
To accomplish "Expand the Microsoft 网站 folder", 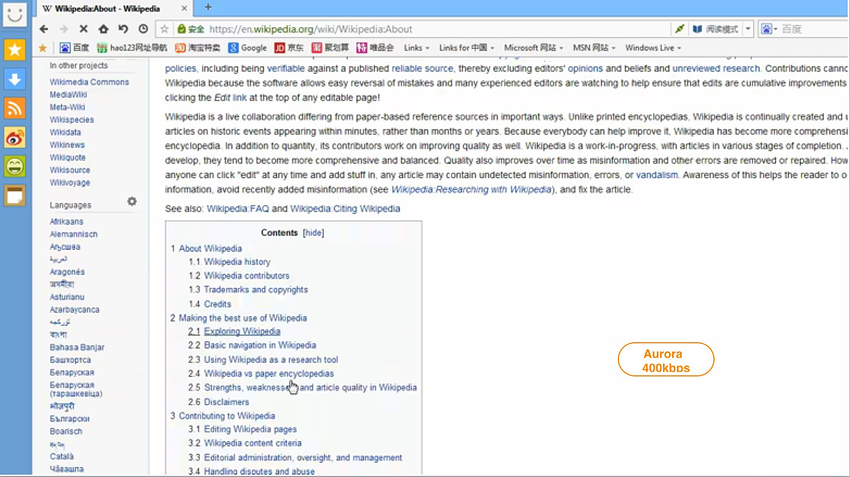I will (533, 48).
